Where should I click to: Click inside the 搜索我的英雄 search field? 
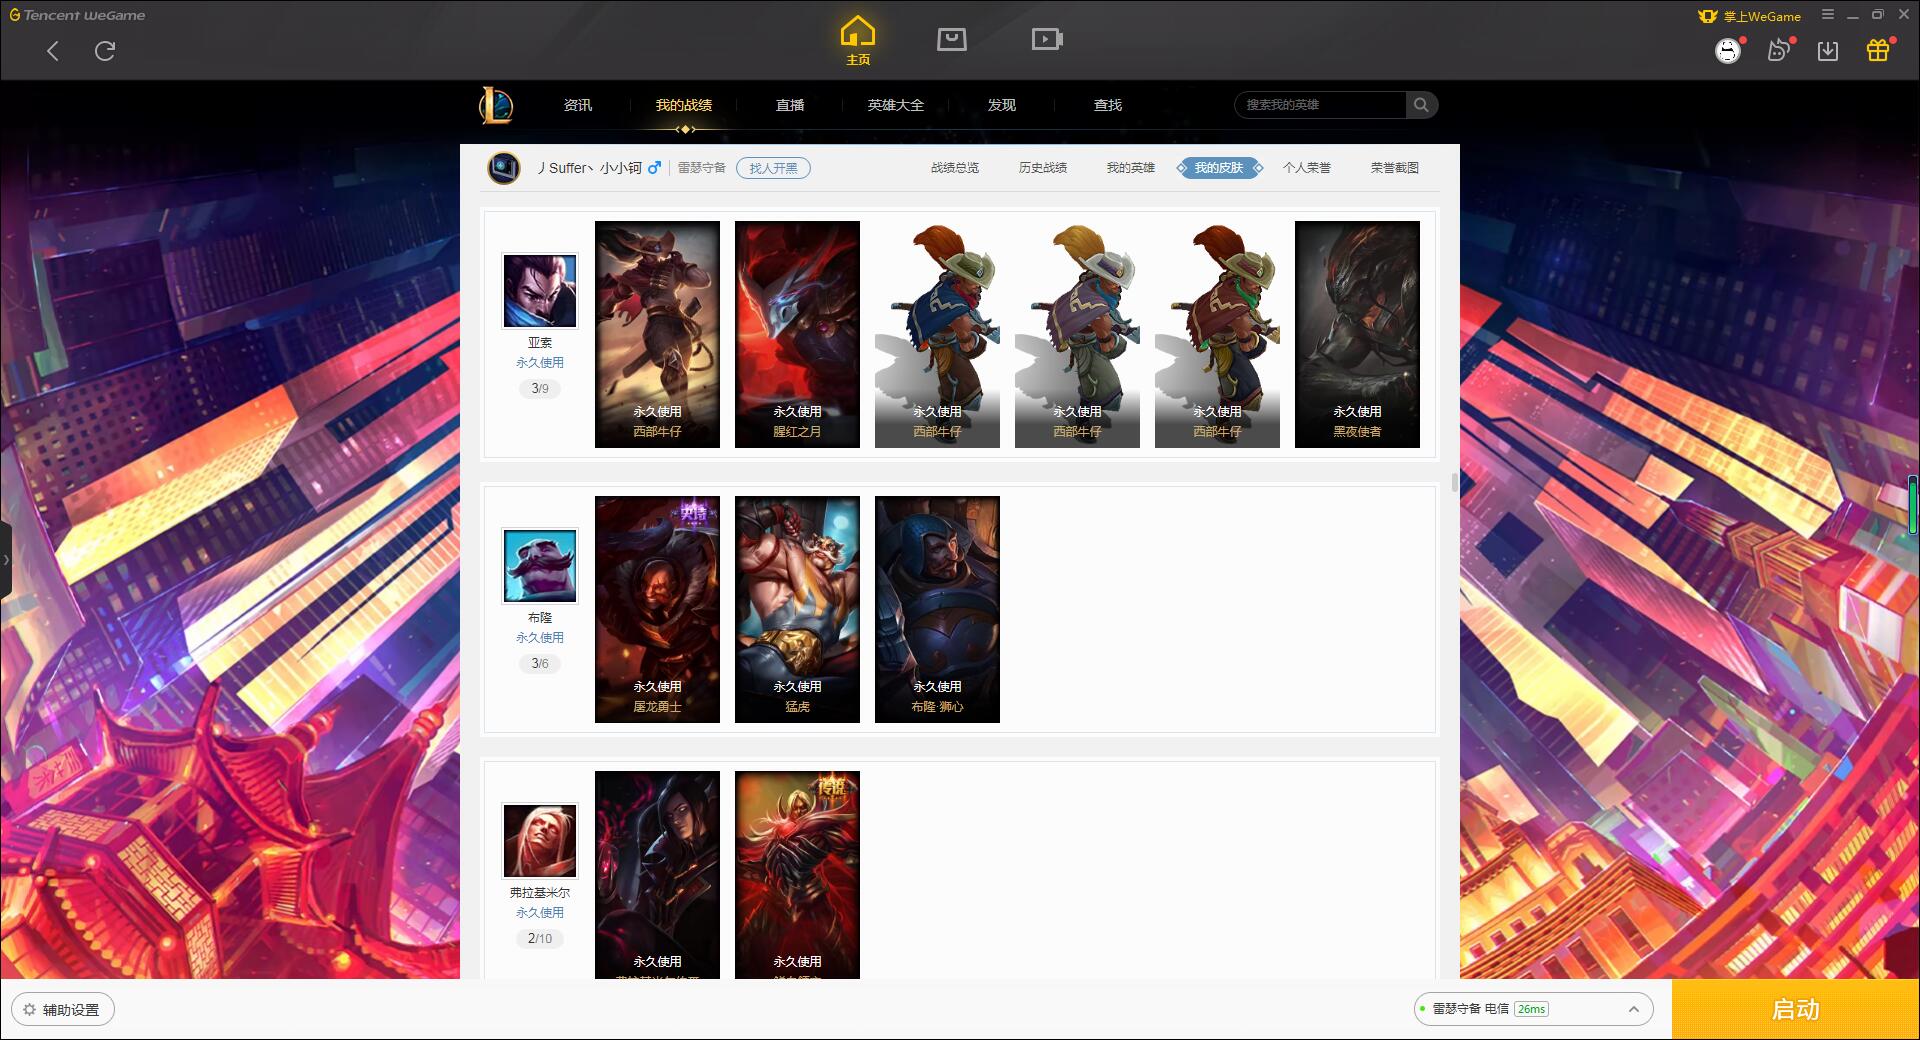[1322, 105]
